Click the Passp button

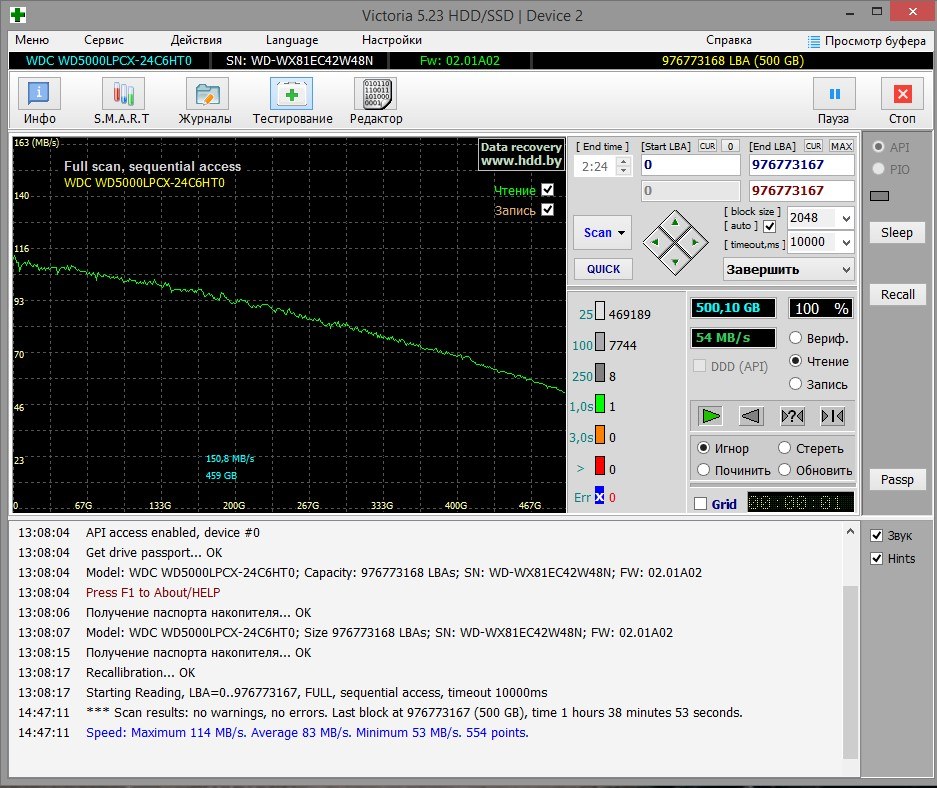pos(897,480)
